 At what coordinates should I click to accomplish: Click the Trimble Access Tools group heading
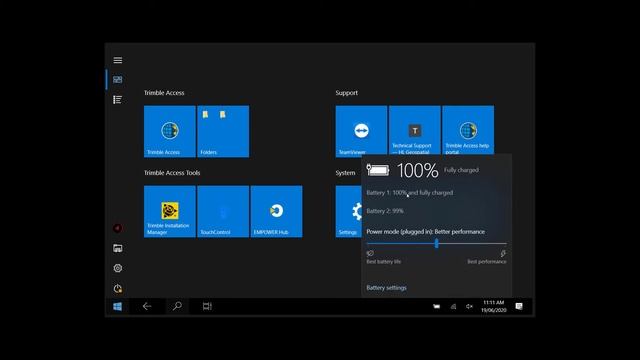[172, 173]
